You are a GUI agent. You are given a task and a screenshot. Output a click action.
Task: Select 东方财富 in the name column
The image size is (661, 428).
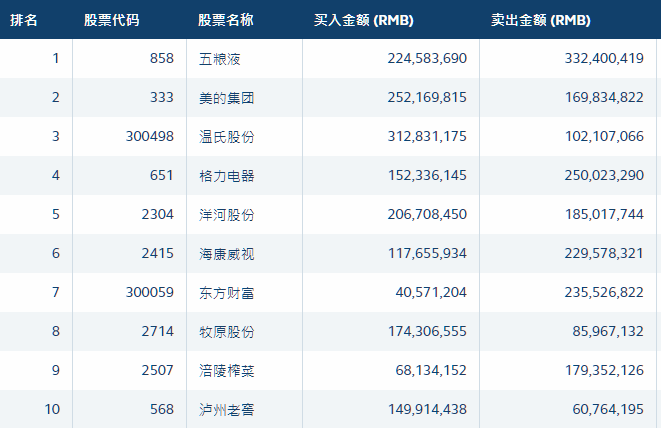pyautogui.click(x=226, y=293)
